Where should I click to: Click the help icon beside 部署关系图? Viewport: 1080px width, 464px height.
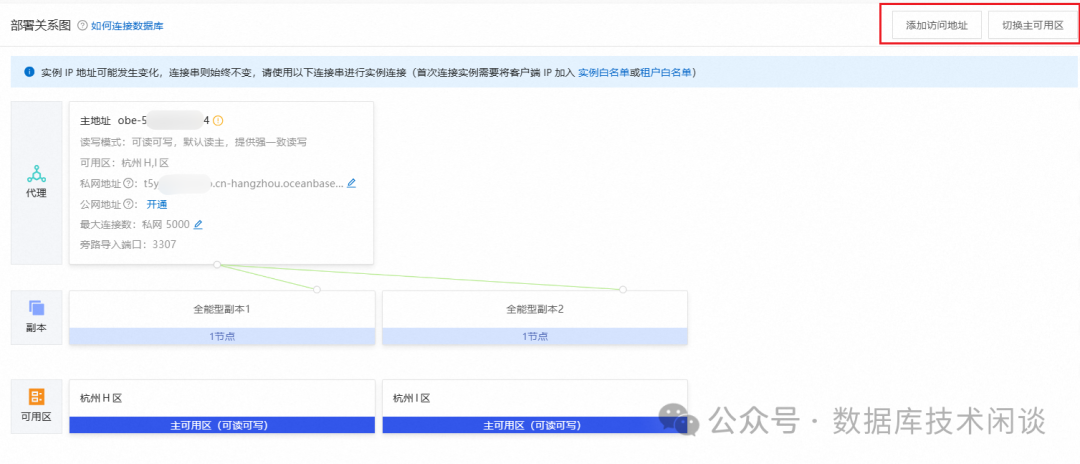pos(82,26)
